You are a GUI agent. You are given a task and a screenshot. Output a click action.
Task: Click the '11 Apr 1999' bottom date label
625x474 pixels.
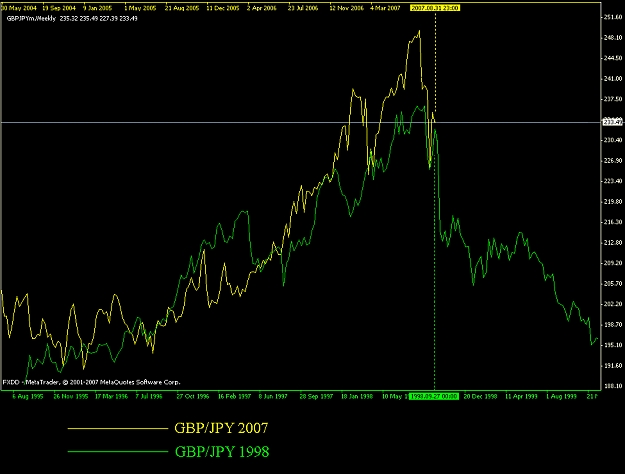[x=521, y=396]
